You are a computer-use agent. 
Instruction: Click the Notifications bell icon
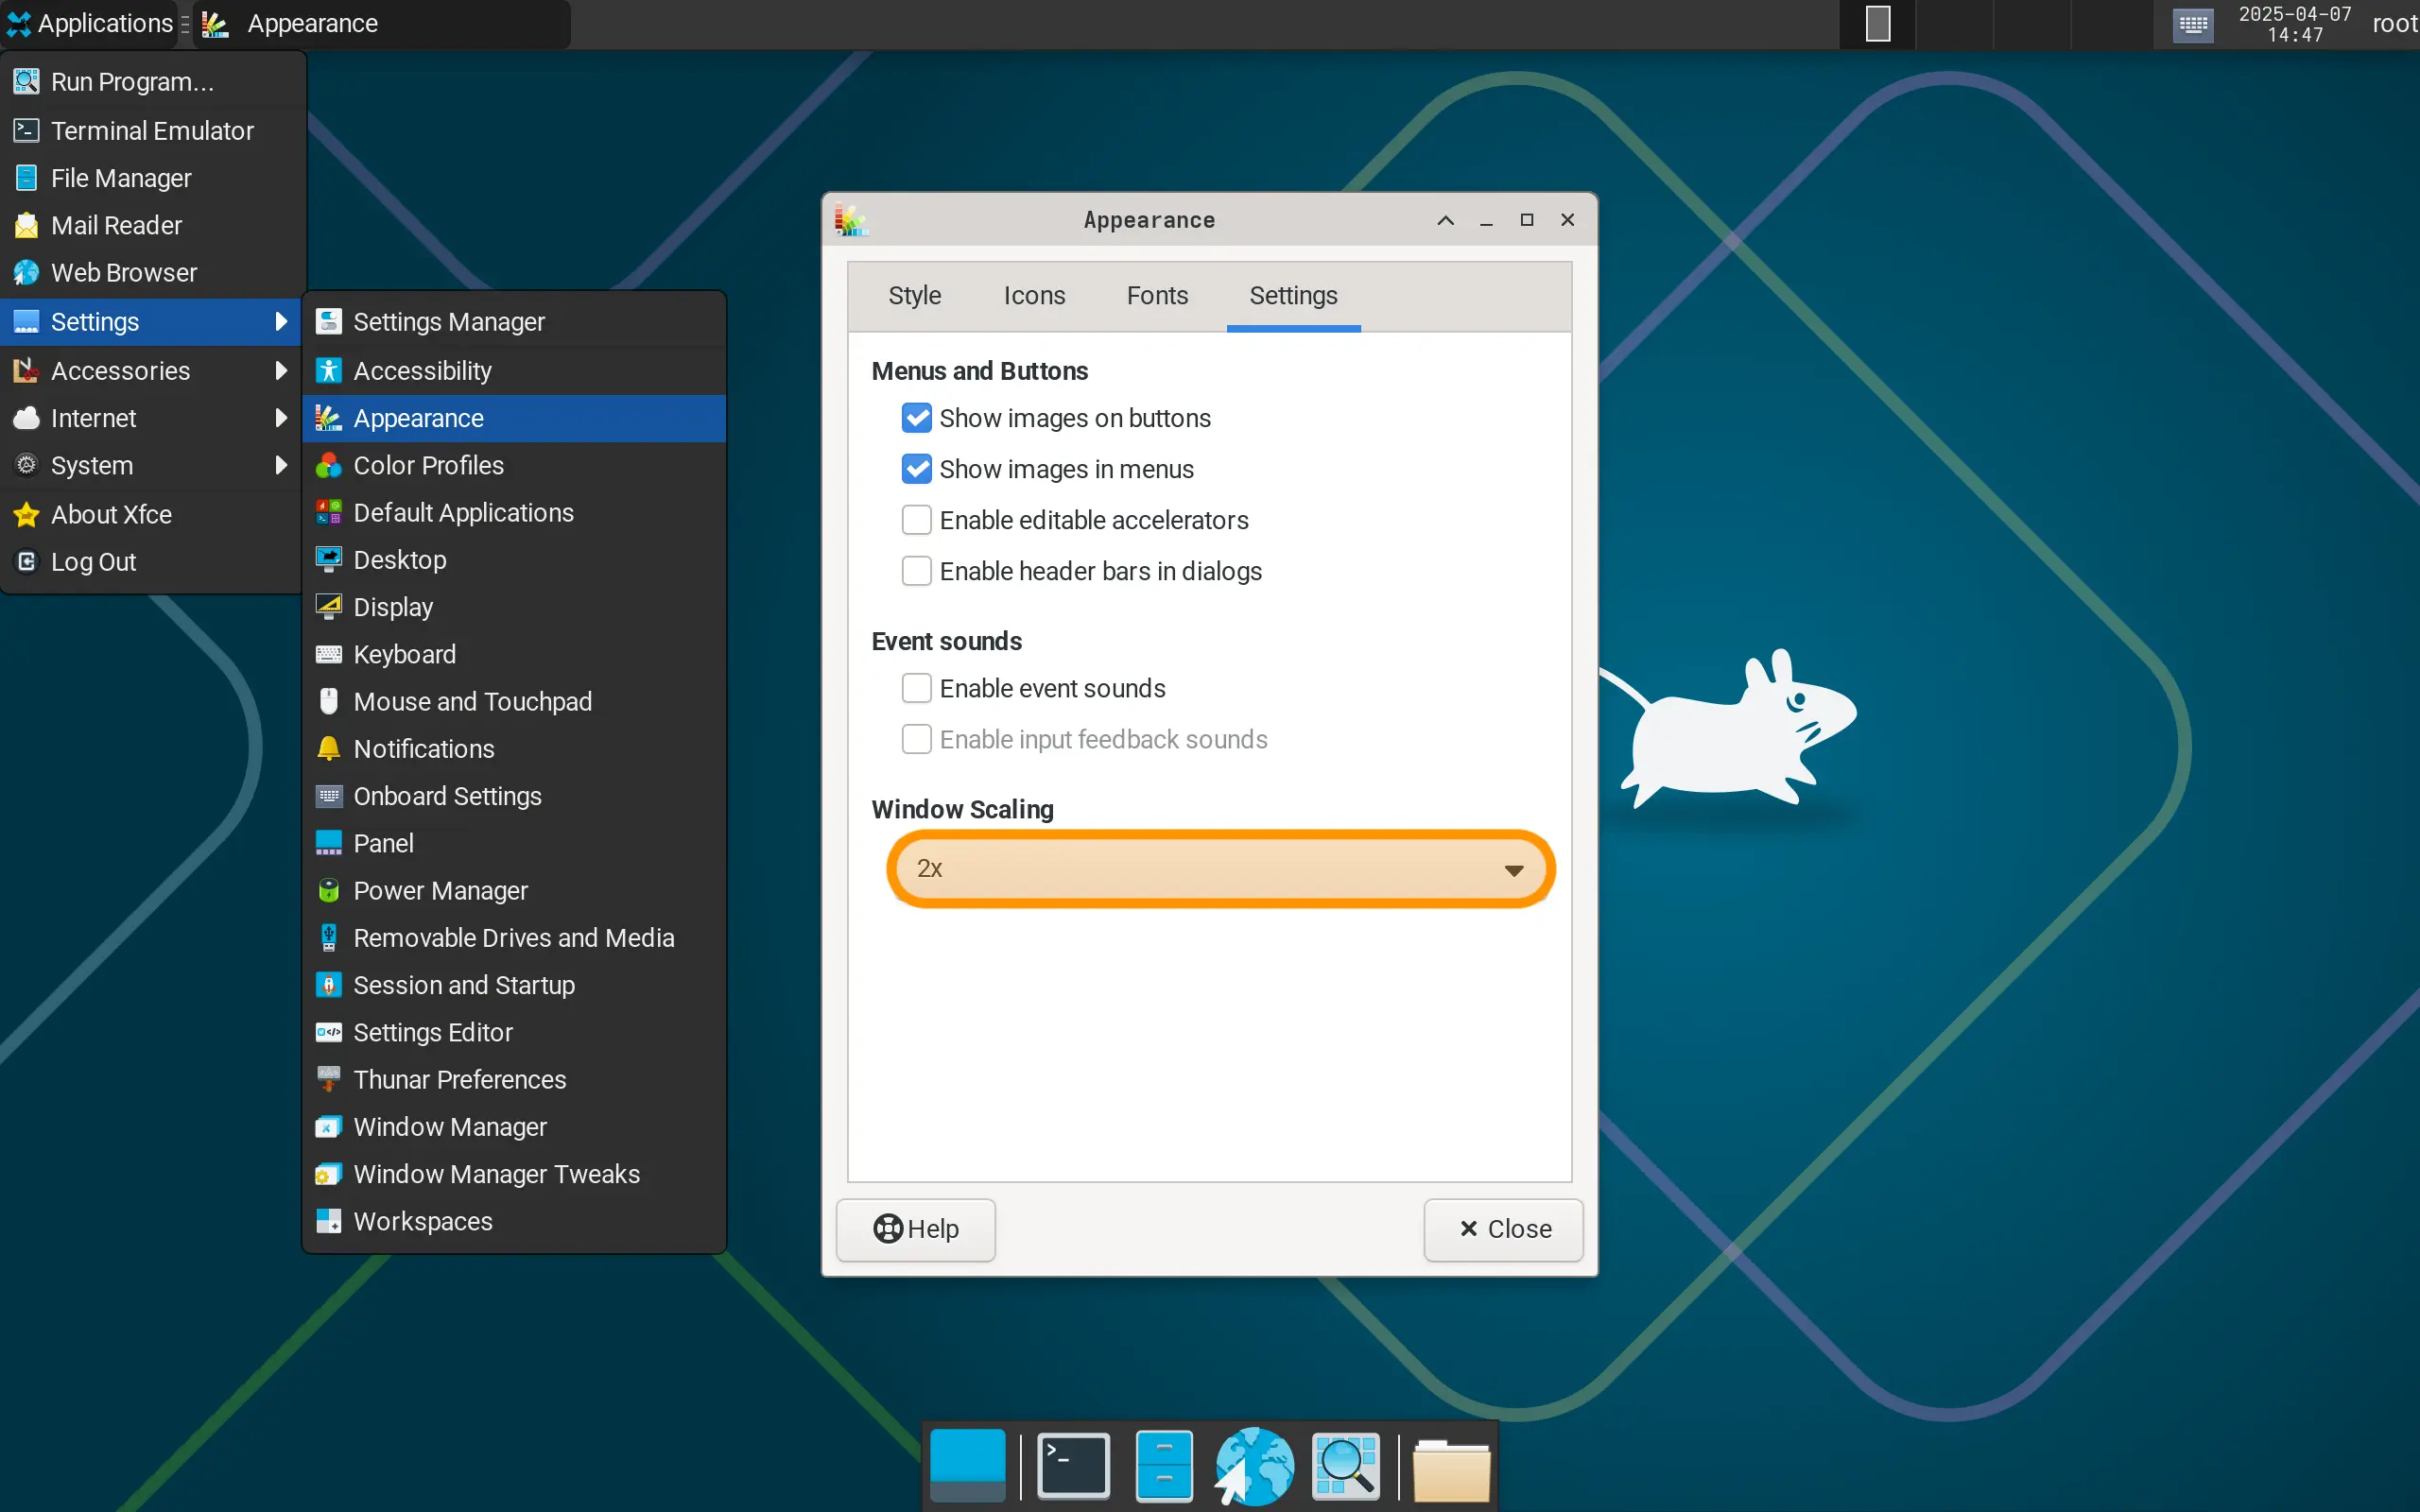pyautogui.click(x=328, y=749)
